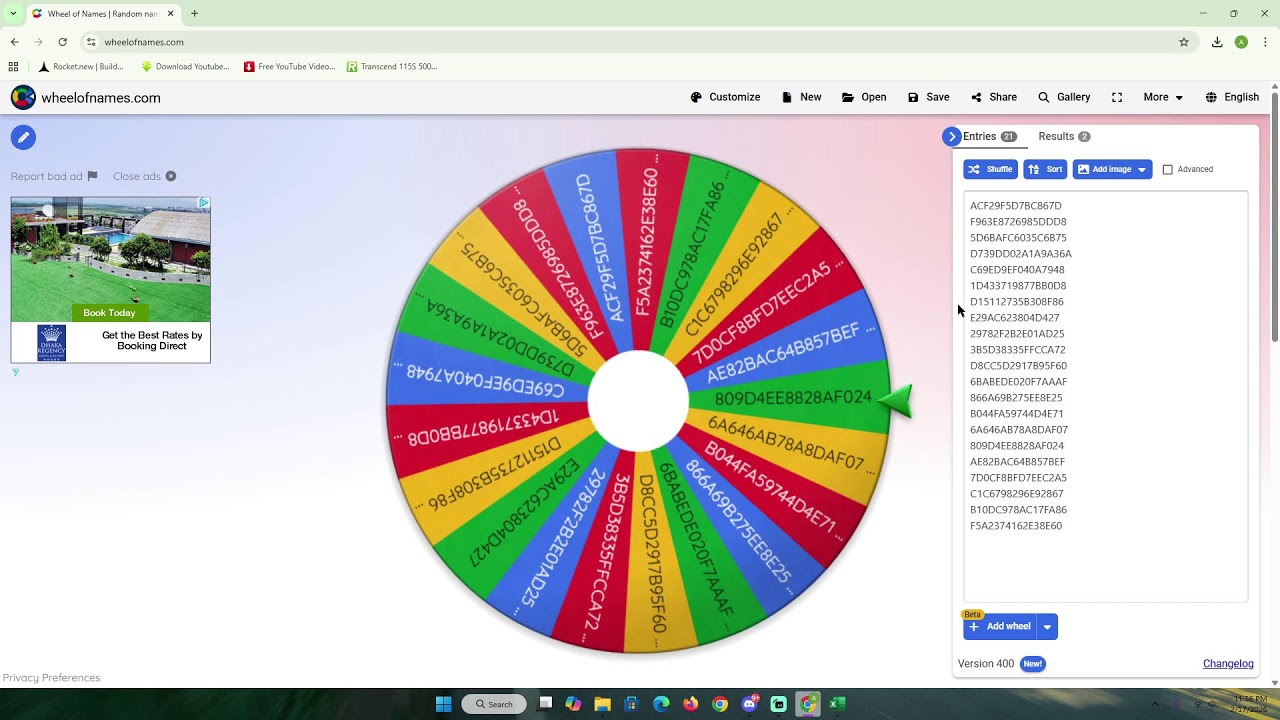Open Excel from the taskbar
The height and width of the screenshot is (720, 1280).
(838, 704)
